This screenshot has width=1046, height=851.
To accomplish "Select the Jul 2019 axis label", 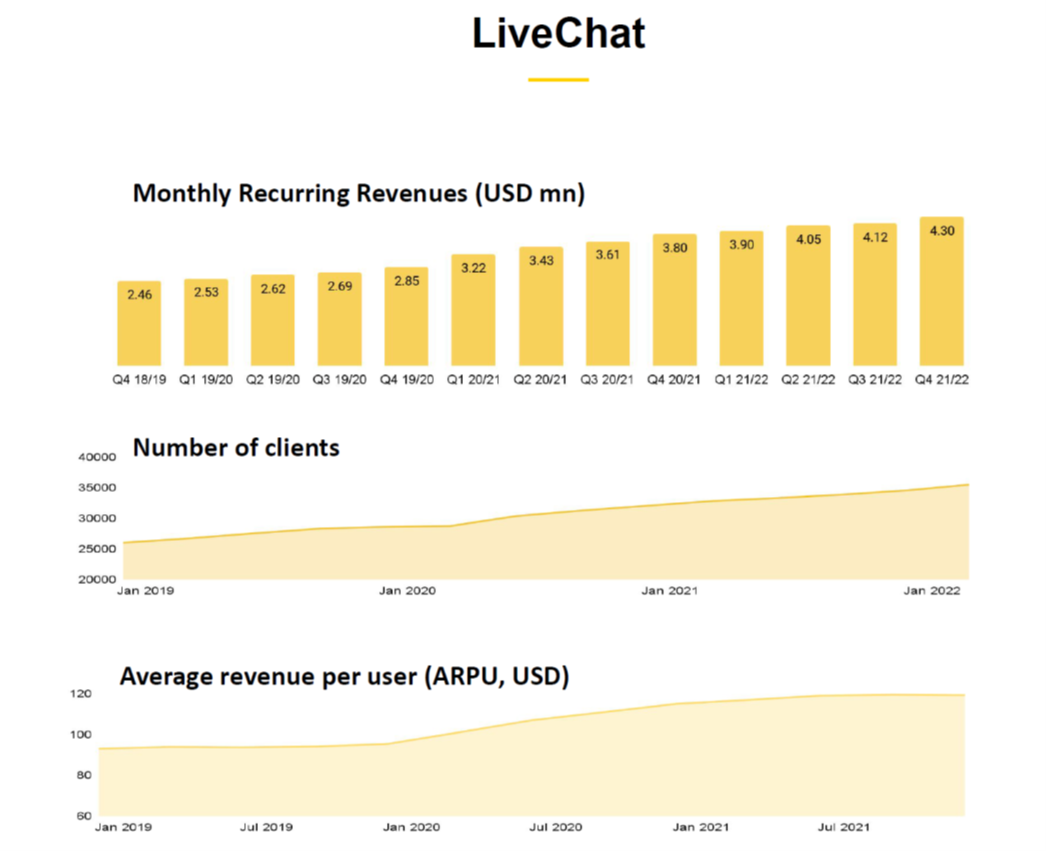I will 266,828.
